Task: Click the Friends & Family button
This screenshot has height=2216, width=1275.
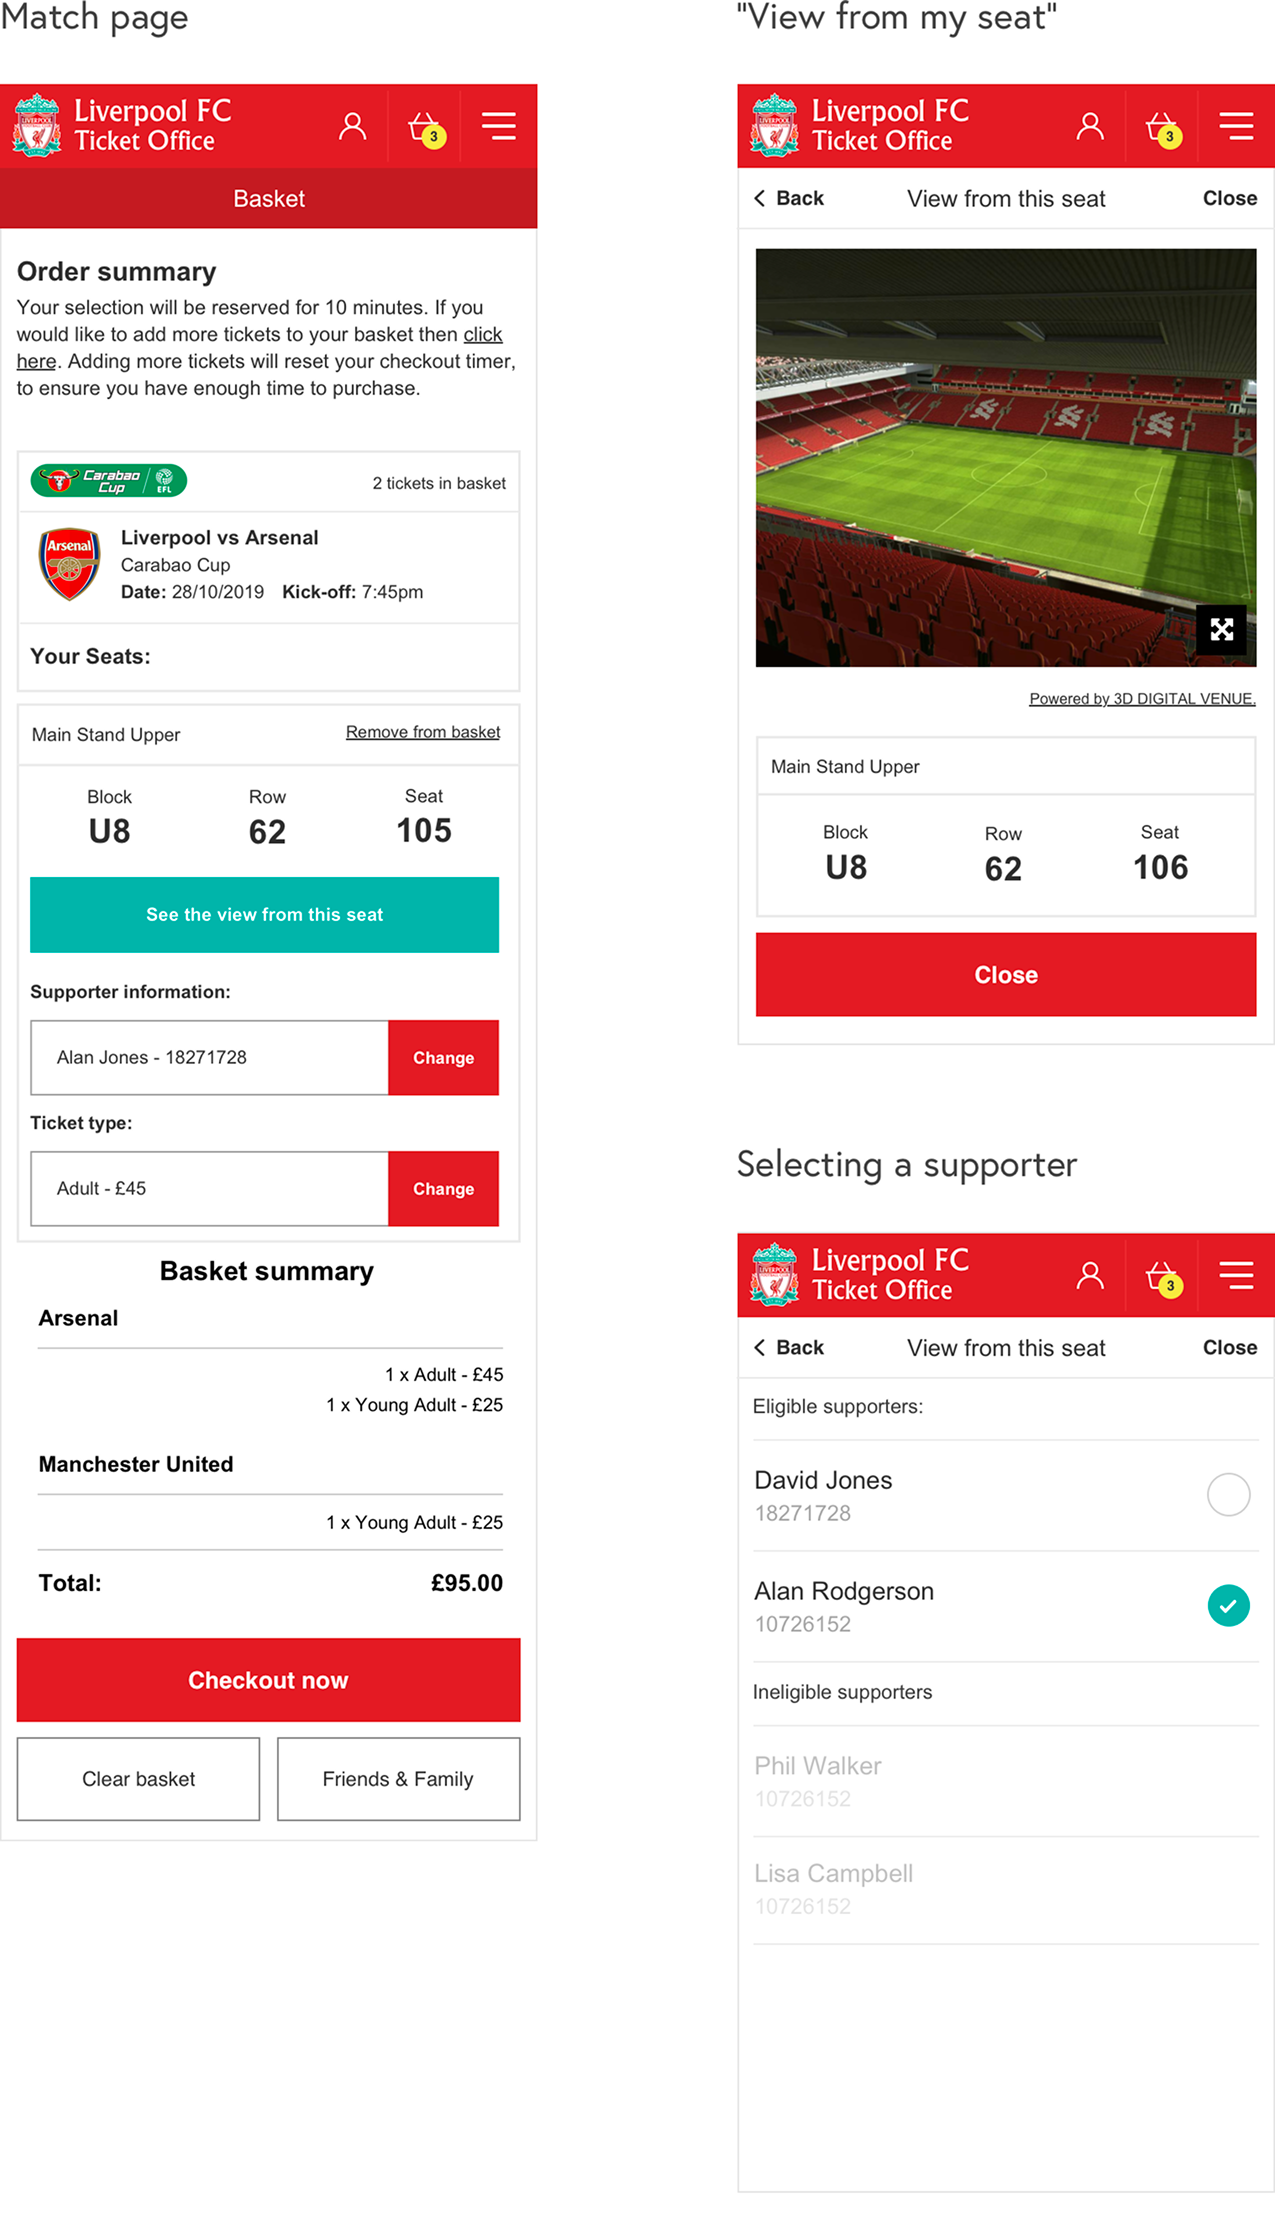Action: point(398,1779)
